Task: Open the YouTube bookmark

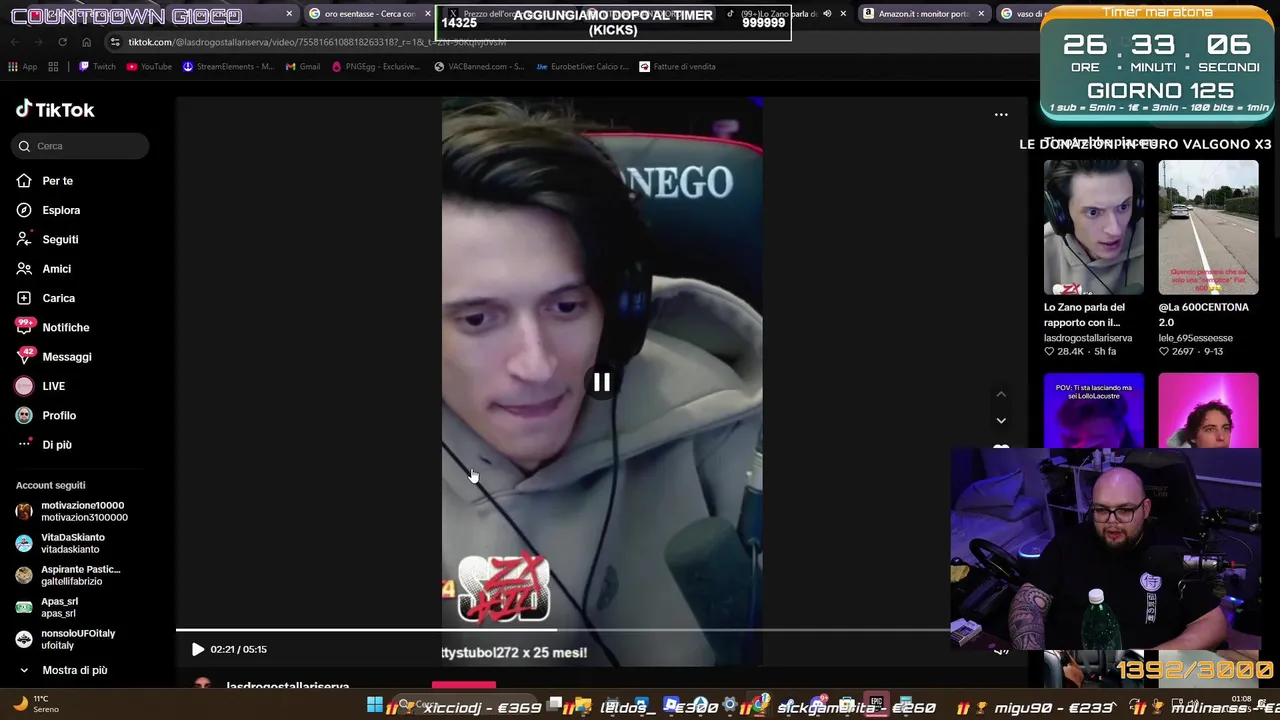Action: point(149,67)
